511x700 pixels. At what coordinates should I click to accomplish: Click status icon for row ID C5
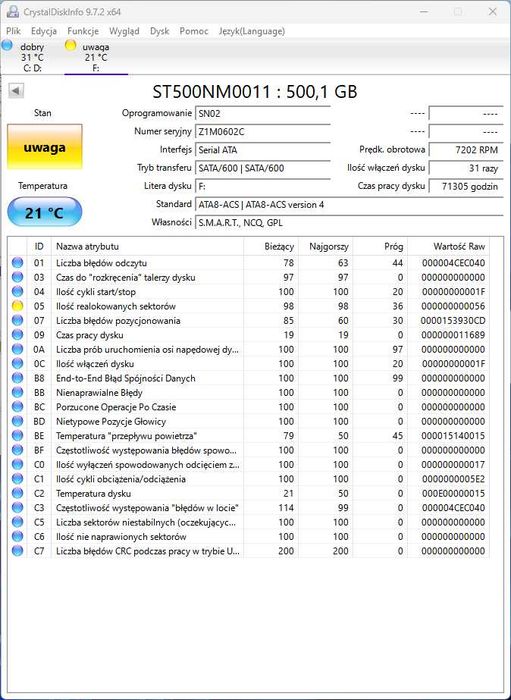17,522
